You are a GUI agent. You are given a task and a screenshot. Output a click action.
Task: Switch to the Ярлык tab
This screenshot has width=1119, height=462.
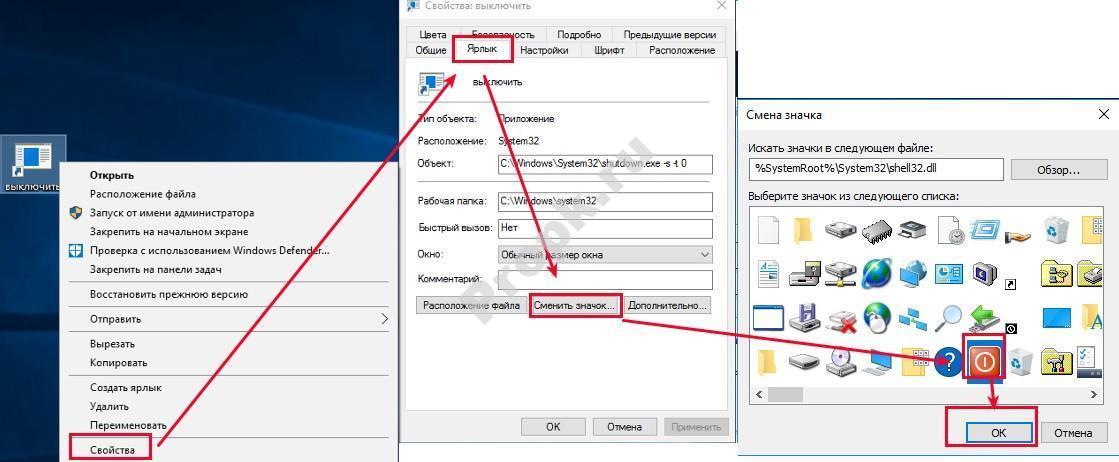482,49
